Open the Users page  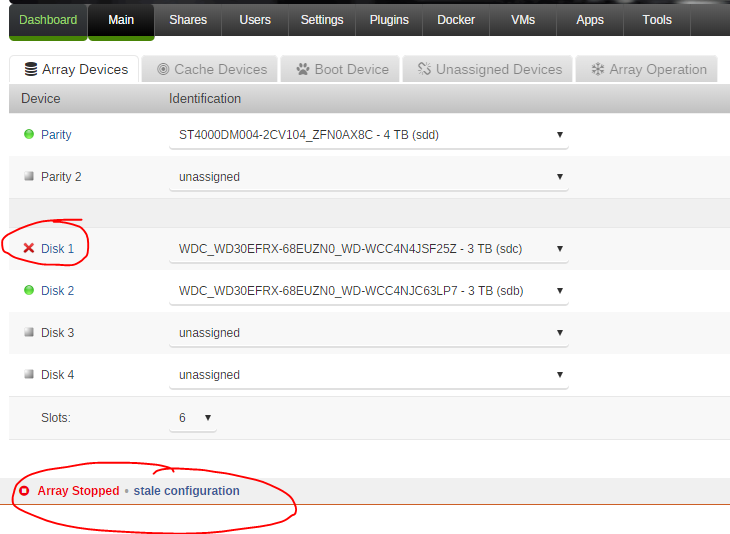coord(255,20)
